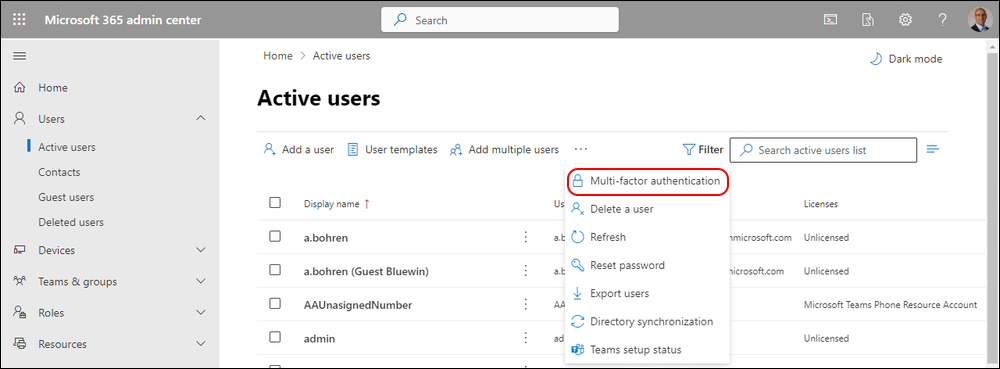Open the admin user name
The image size is (1000, 369).
coord(320,338)
